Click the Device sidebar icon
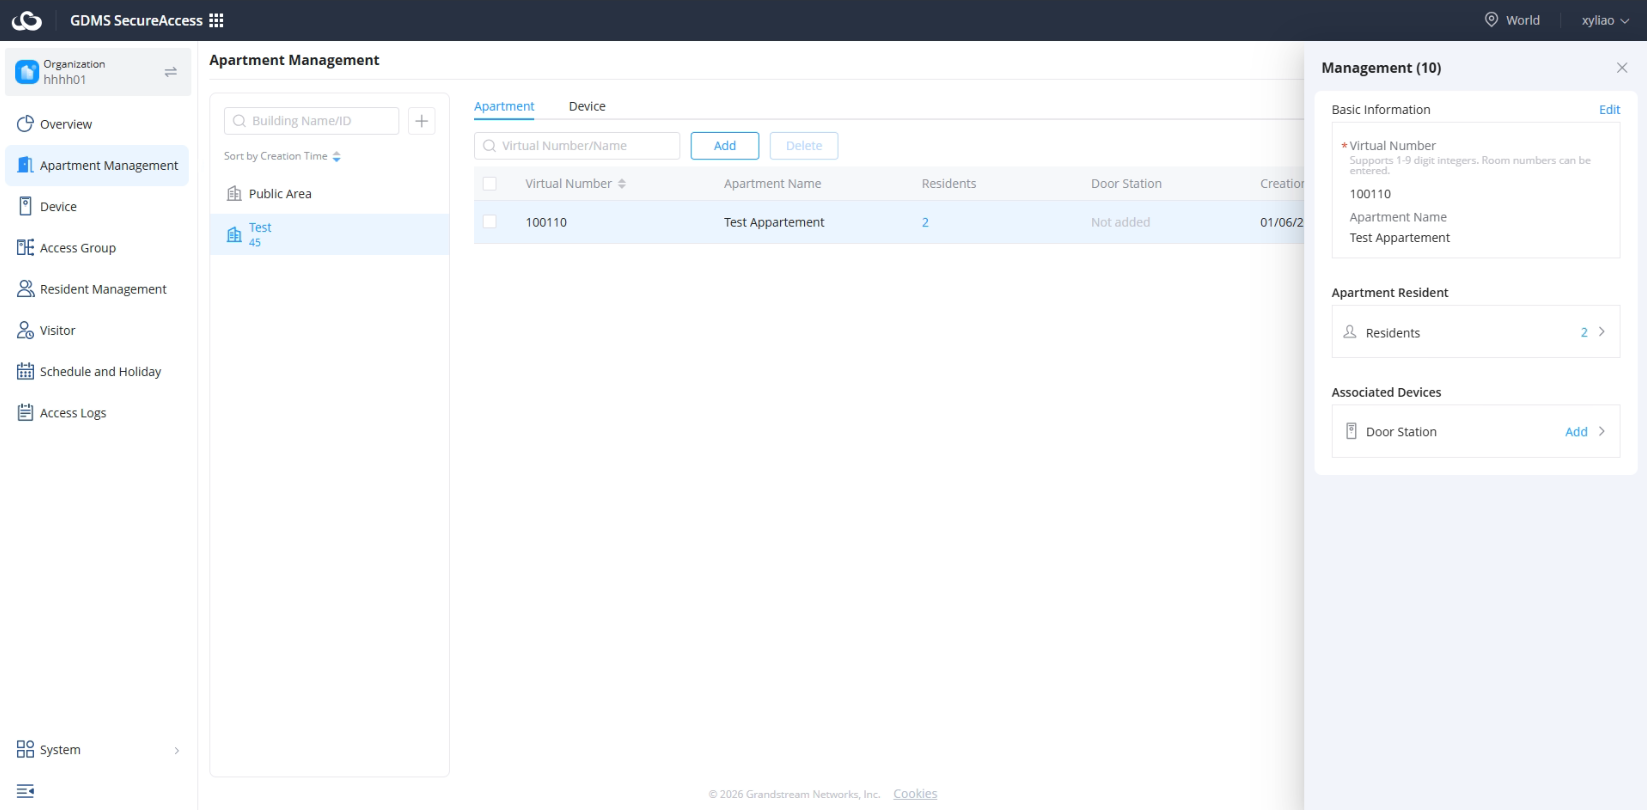 25,206
